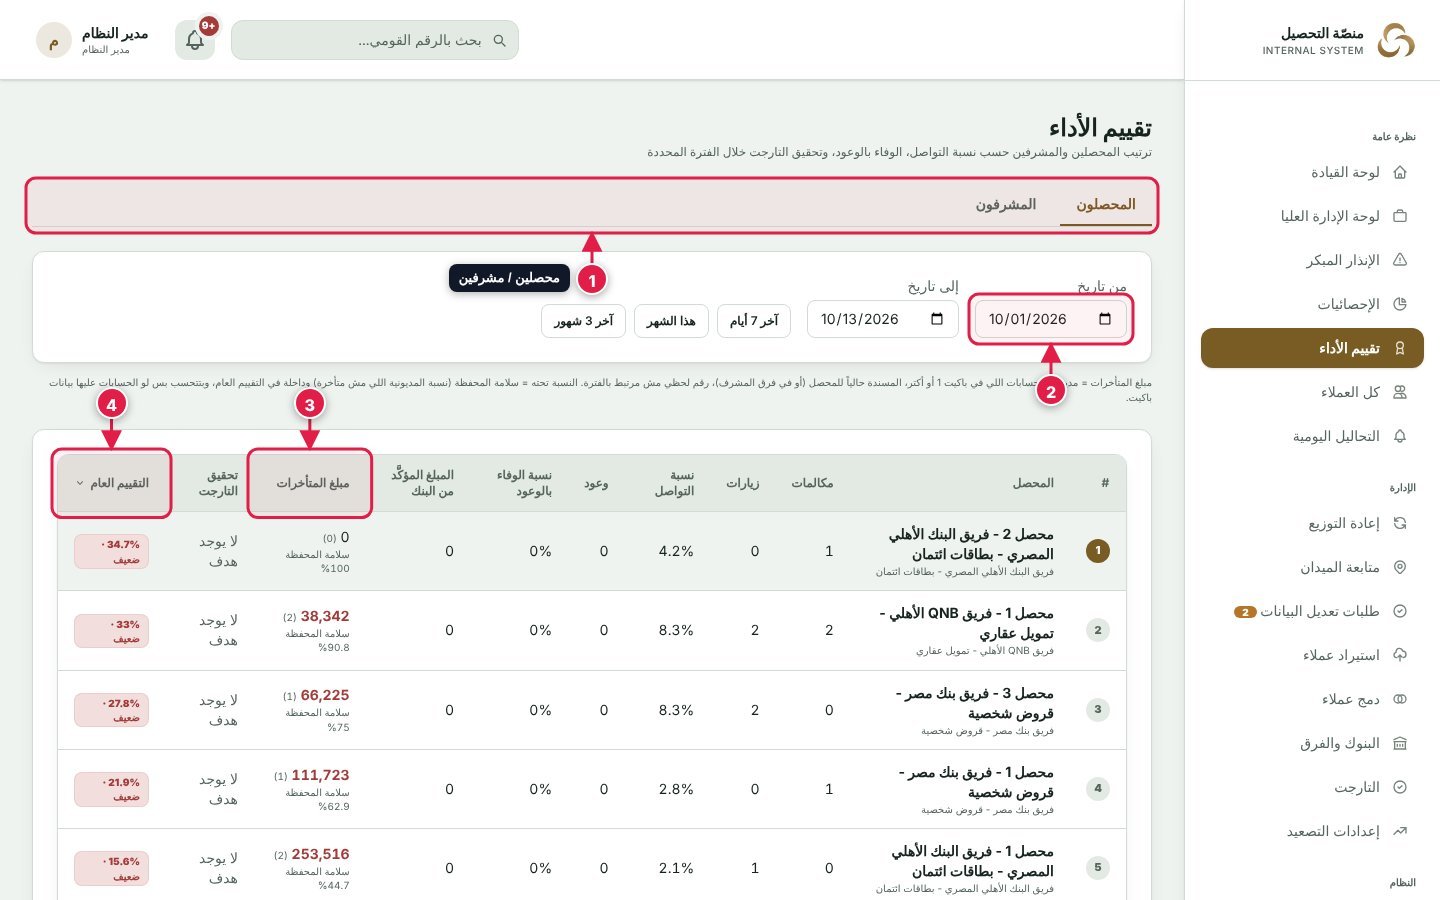The width and height of the screenshot is (1440, 900).
Task: Go to التارجت target icon
Action: pyautogui.click(x=1400, y=787)
